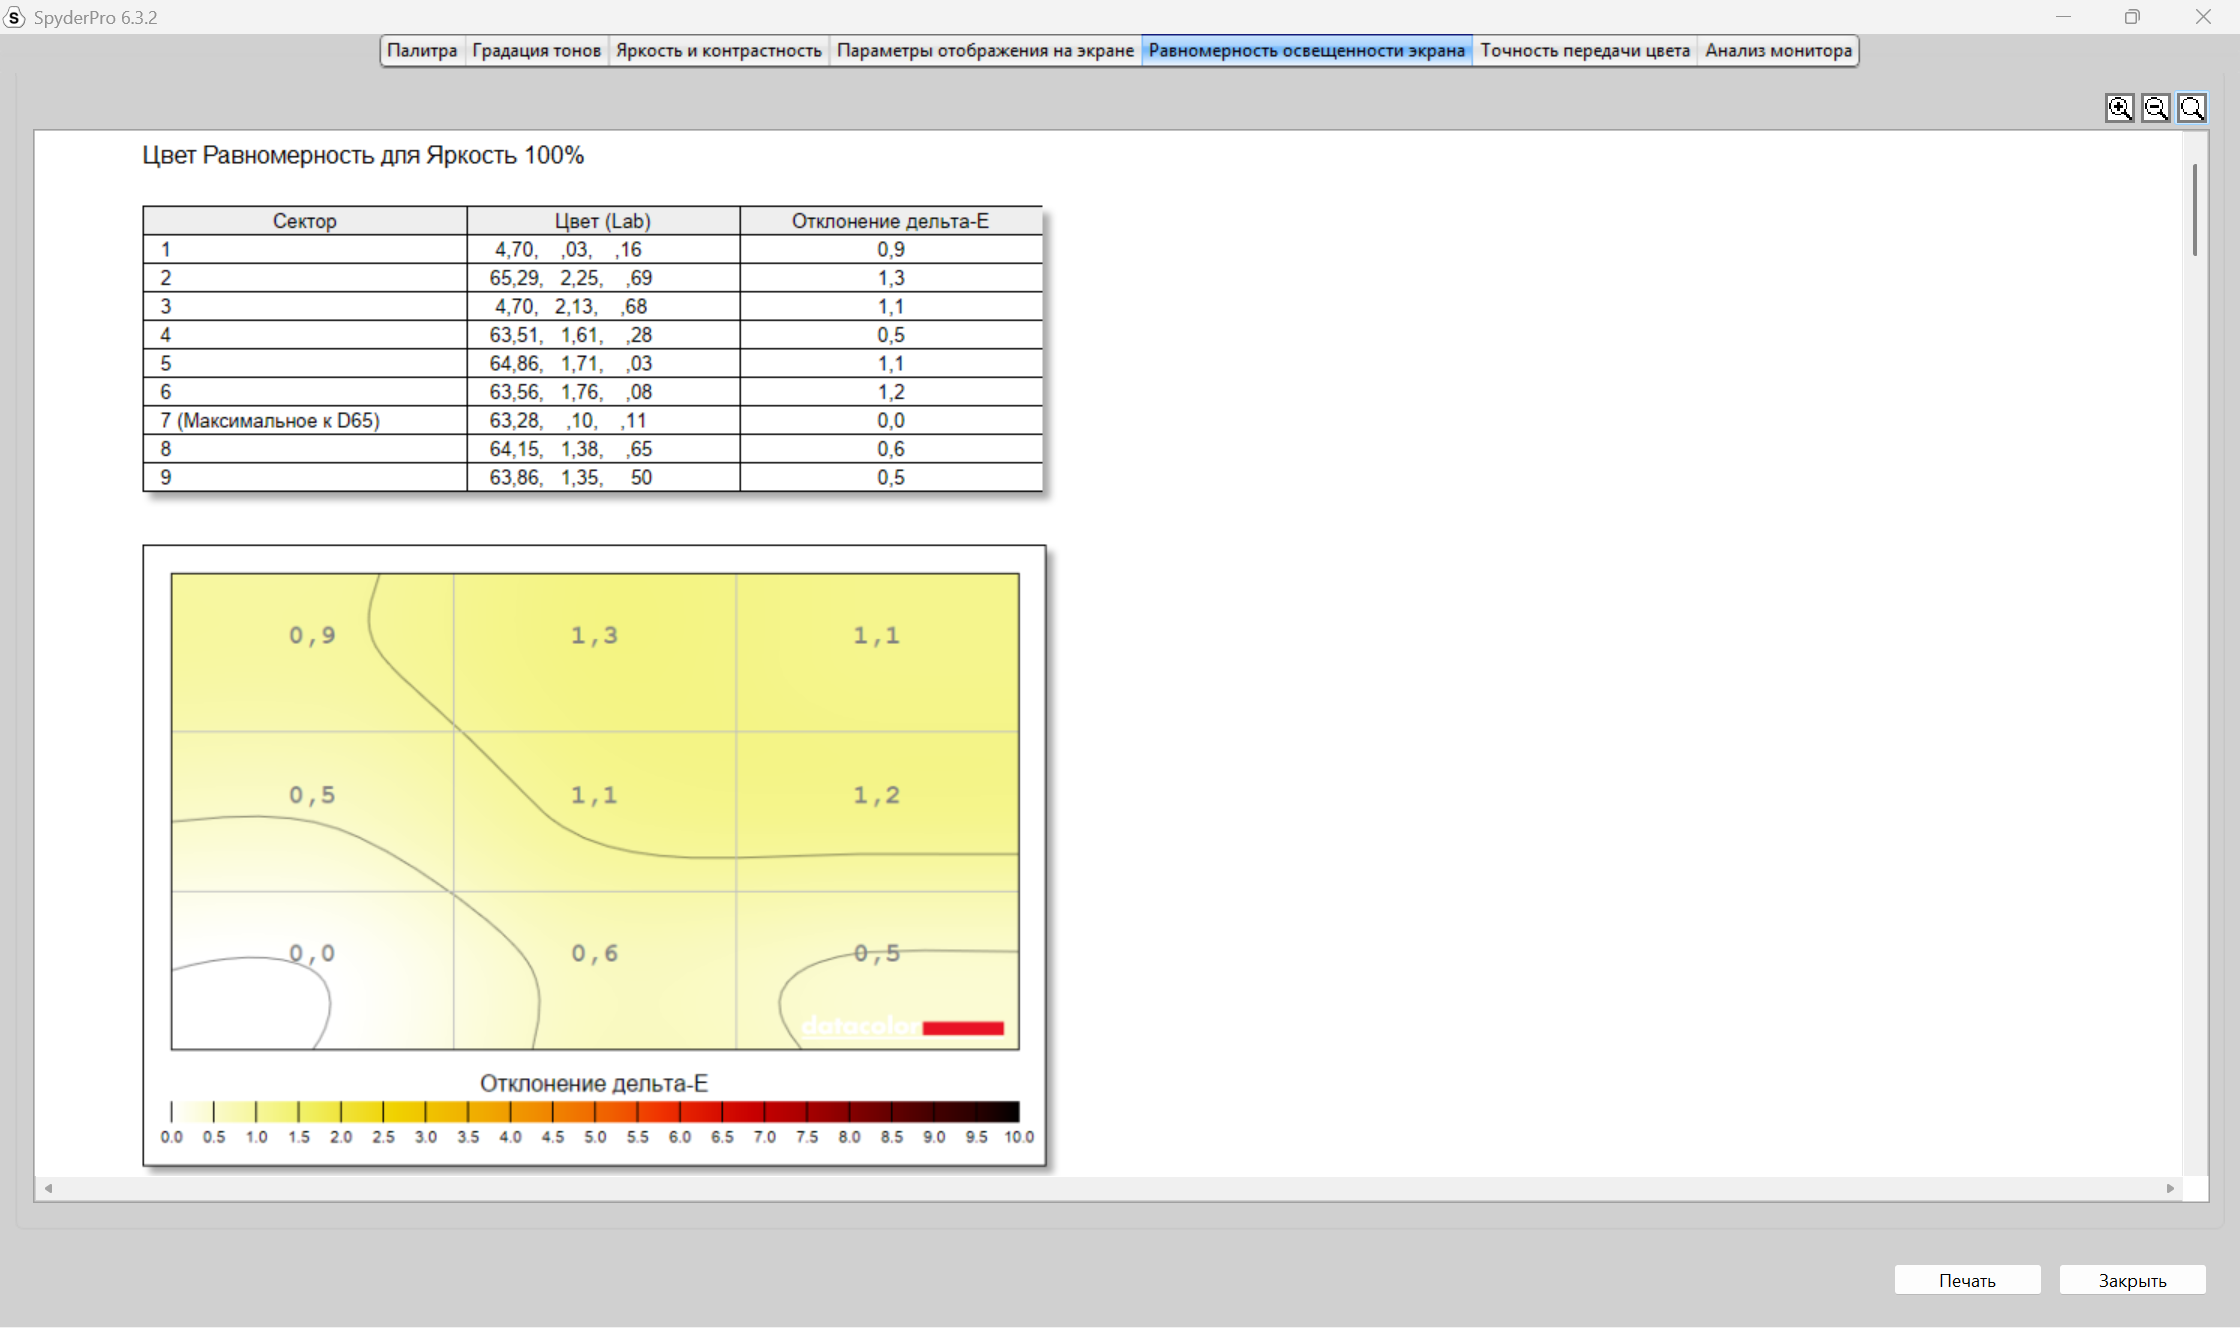Restore the window using title bar button
This screenshot has width=2240, height=1328.
point(2132,17)
